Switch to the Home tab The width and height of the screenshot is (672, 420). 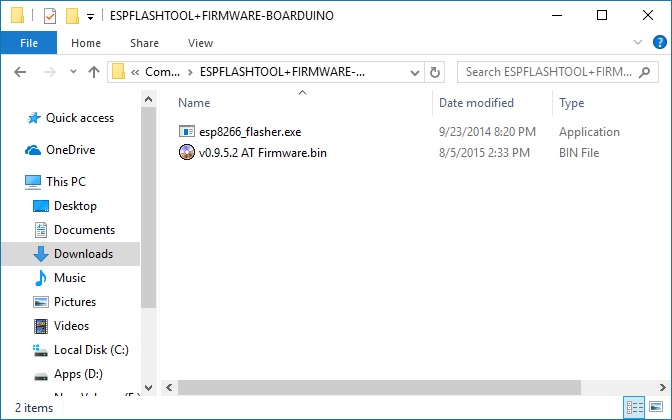[x=86, y=43]
